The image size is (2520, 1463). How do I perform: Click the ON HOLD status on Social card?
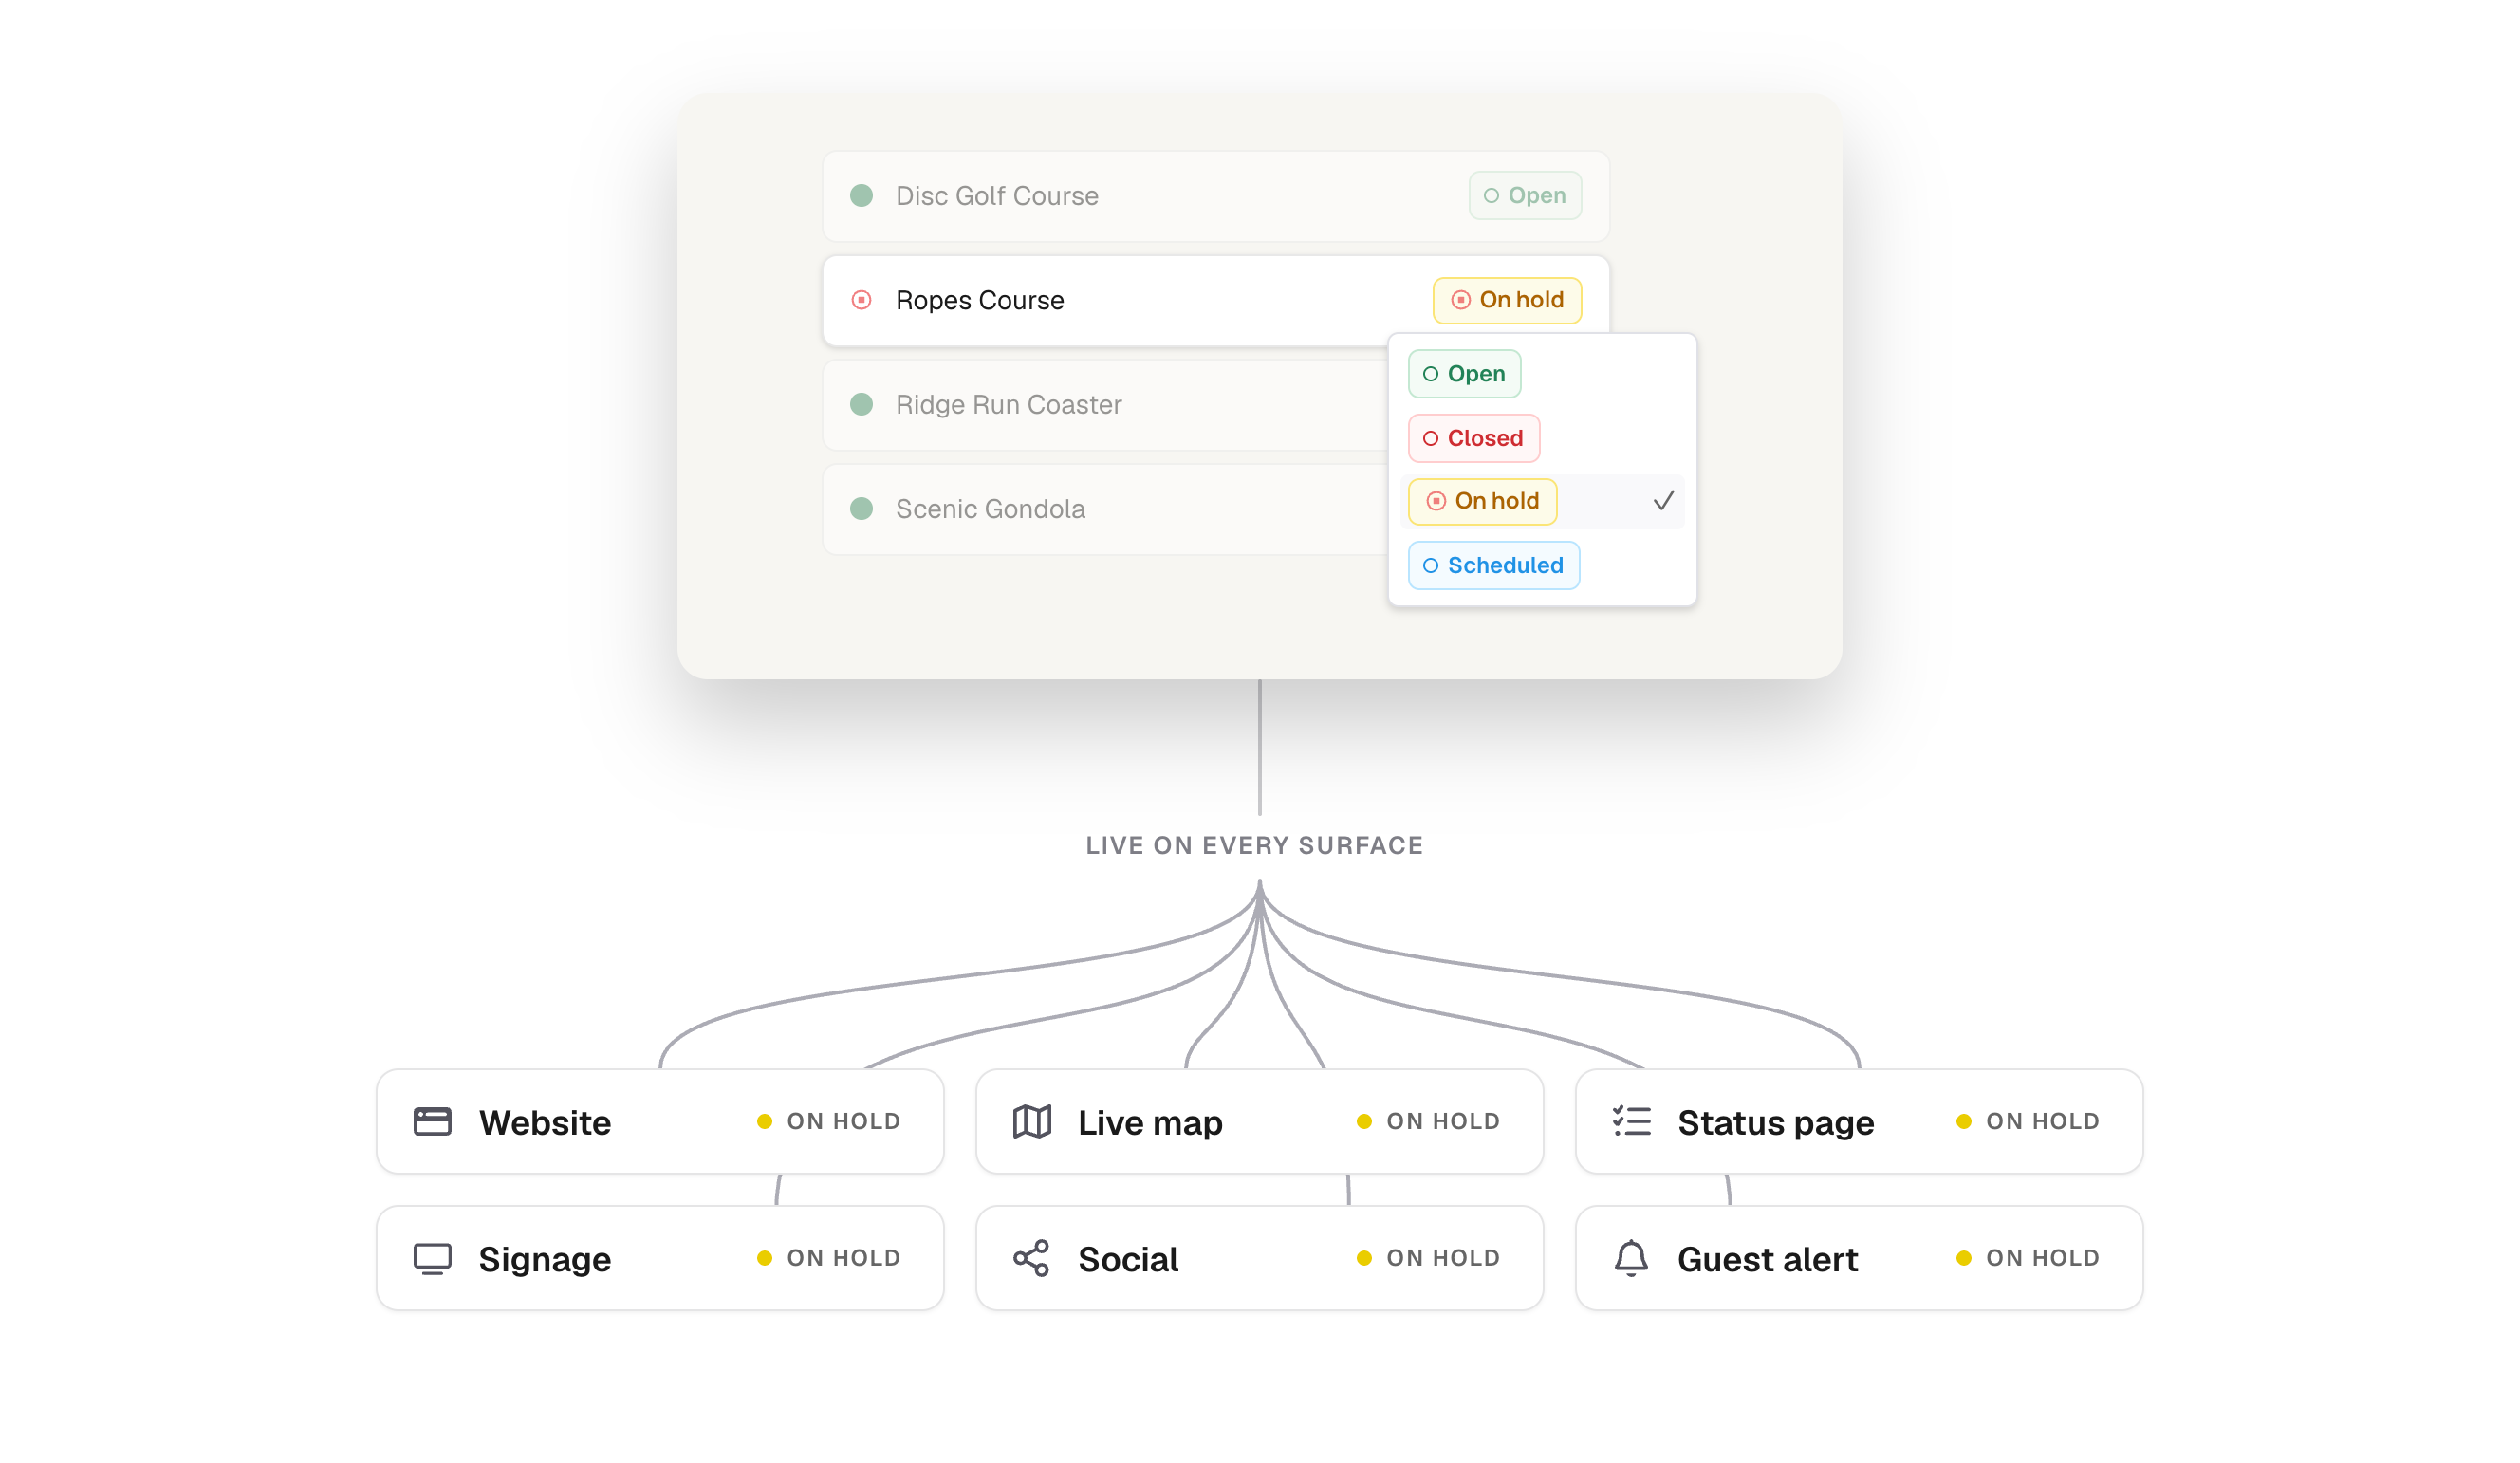(1429, 1259)
